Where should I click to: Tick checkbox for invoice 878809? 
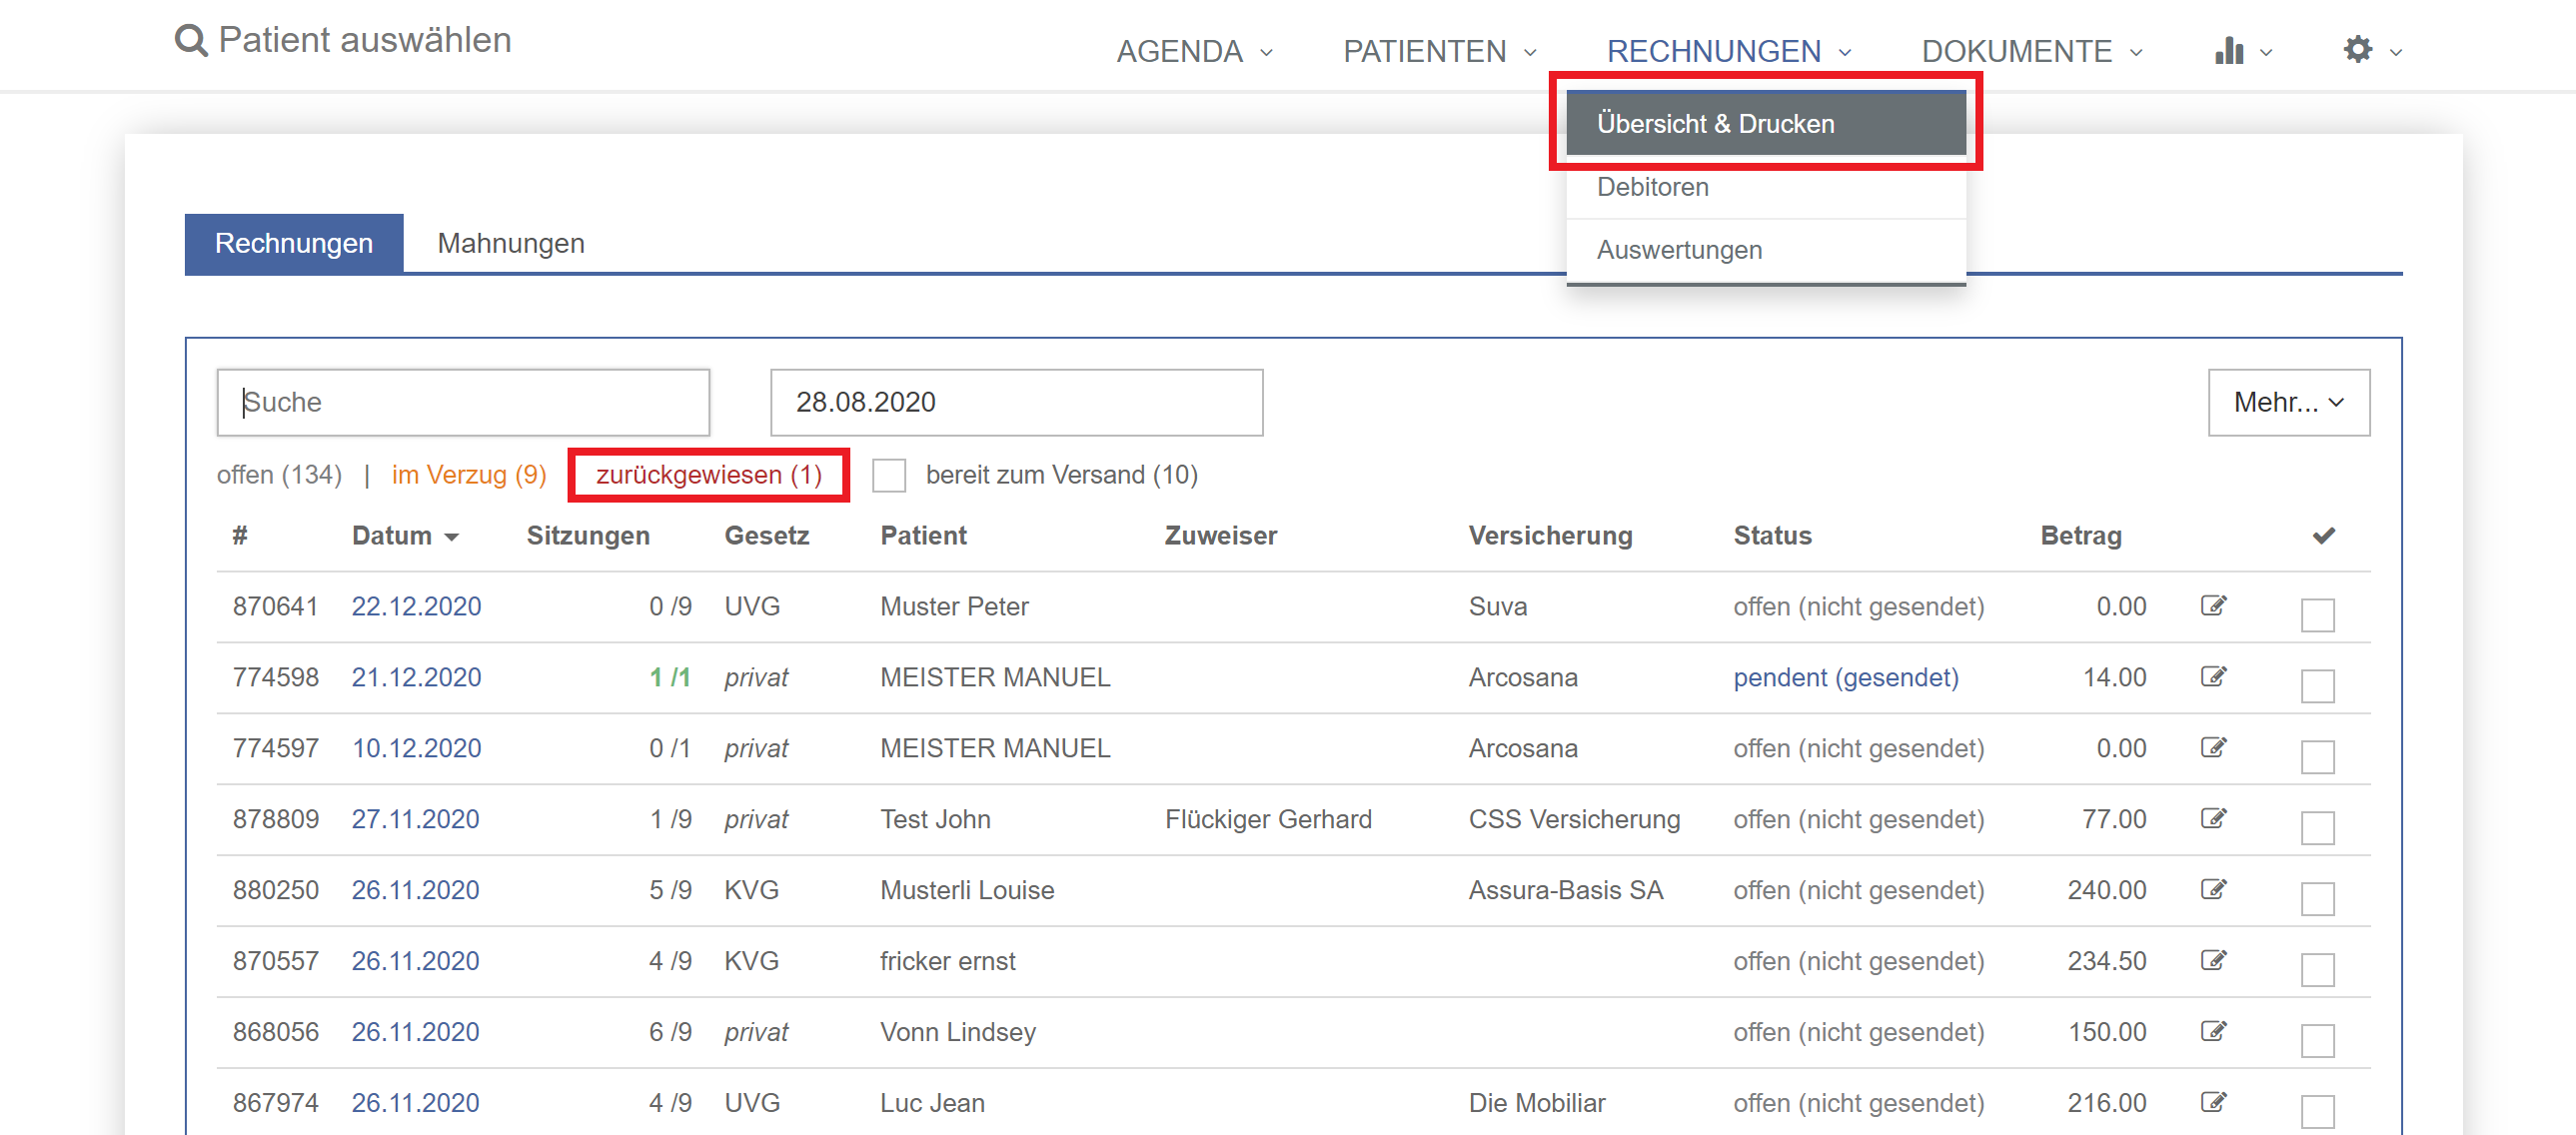pyautogui.click(x=2317, y=828)
